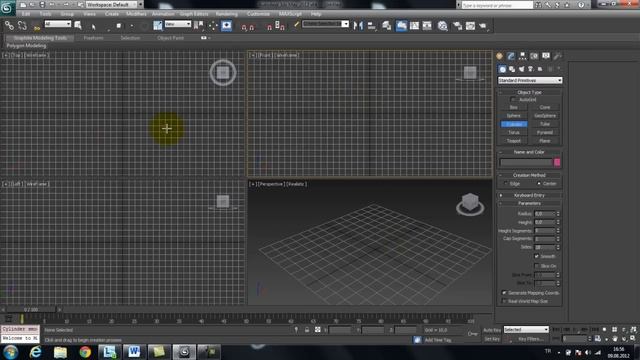Click the Torus primitive button
The height and width of the screenshot is (360, 640).
[513, 132]
